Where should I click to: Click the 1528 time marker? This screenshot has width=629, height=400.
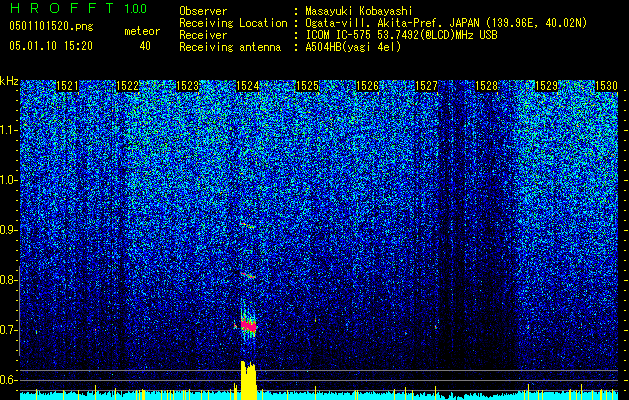coord(487,86)
